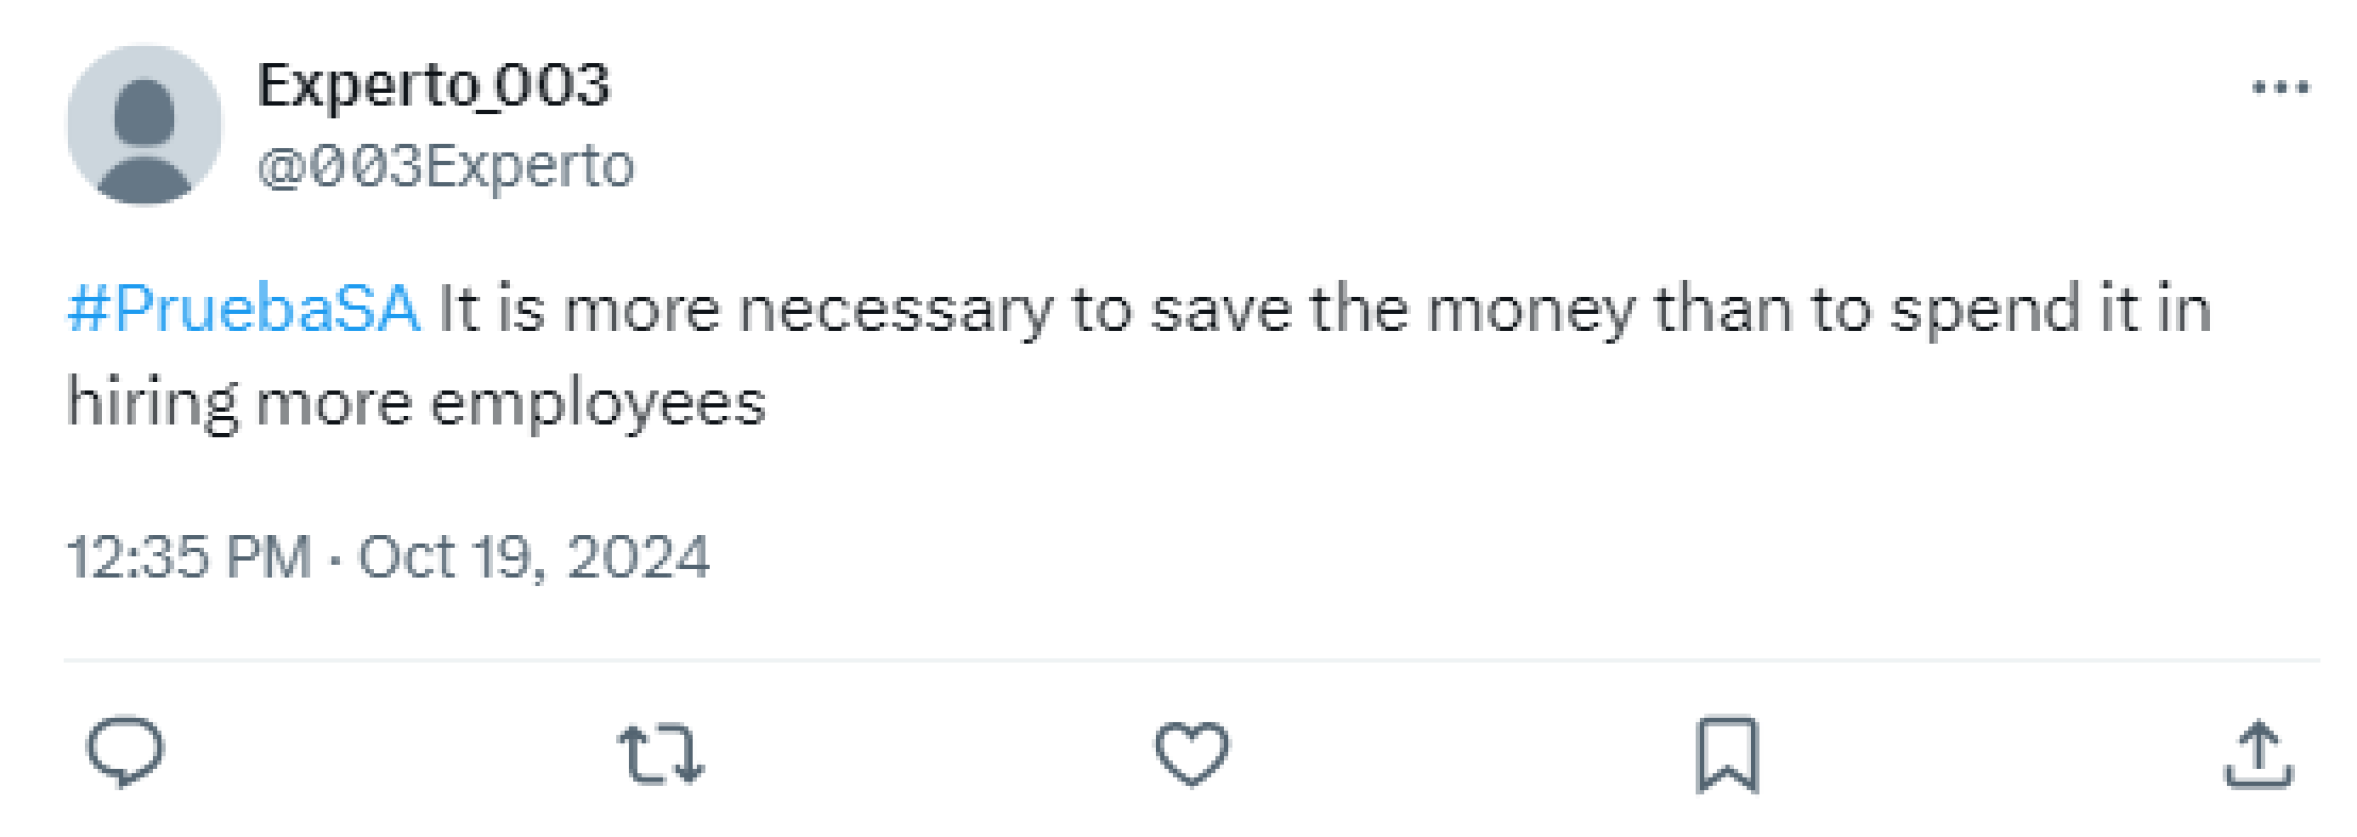Open the share upload arrow icon
The image size is (2357, 837).
[x=2258, y=753]
